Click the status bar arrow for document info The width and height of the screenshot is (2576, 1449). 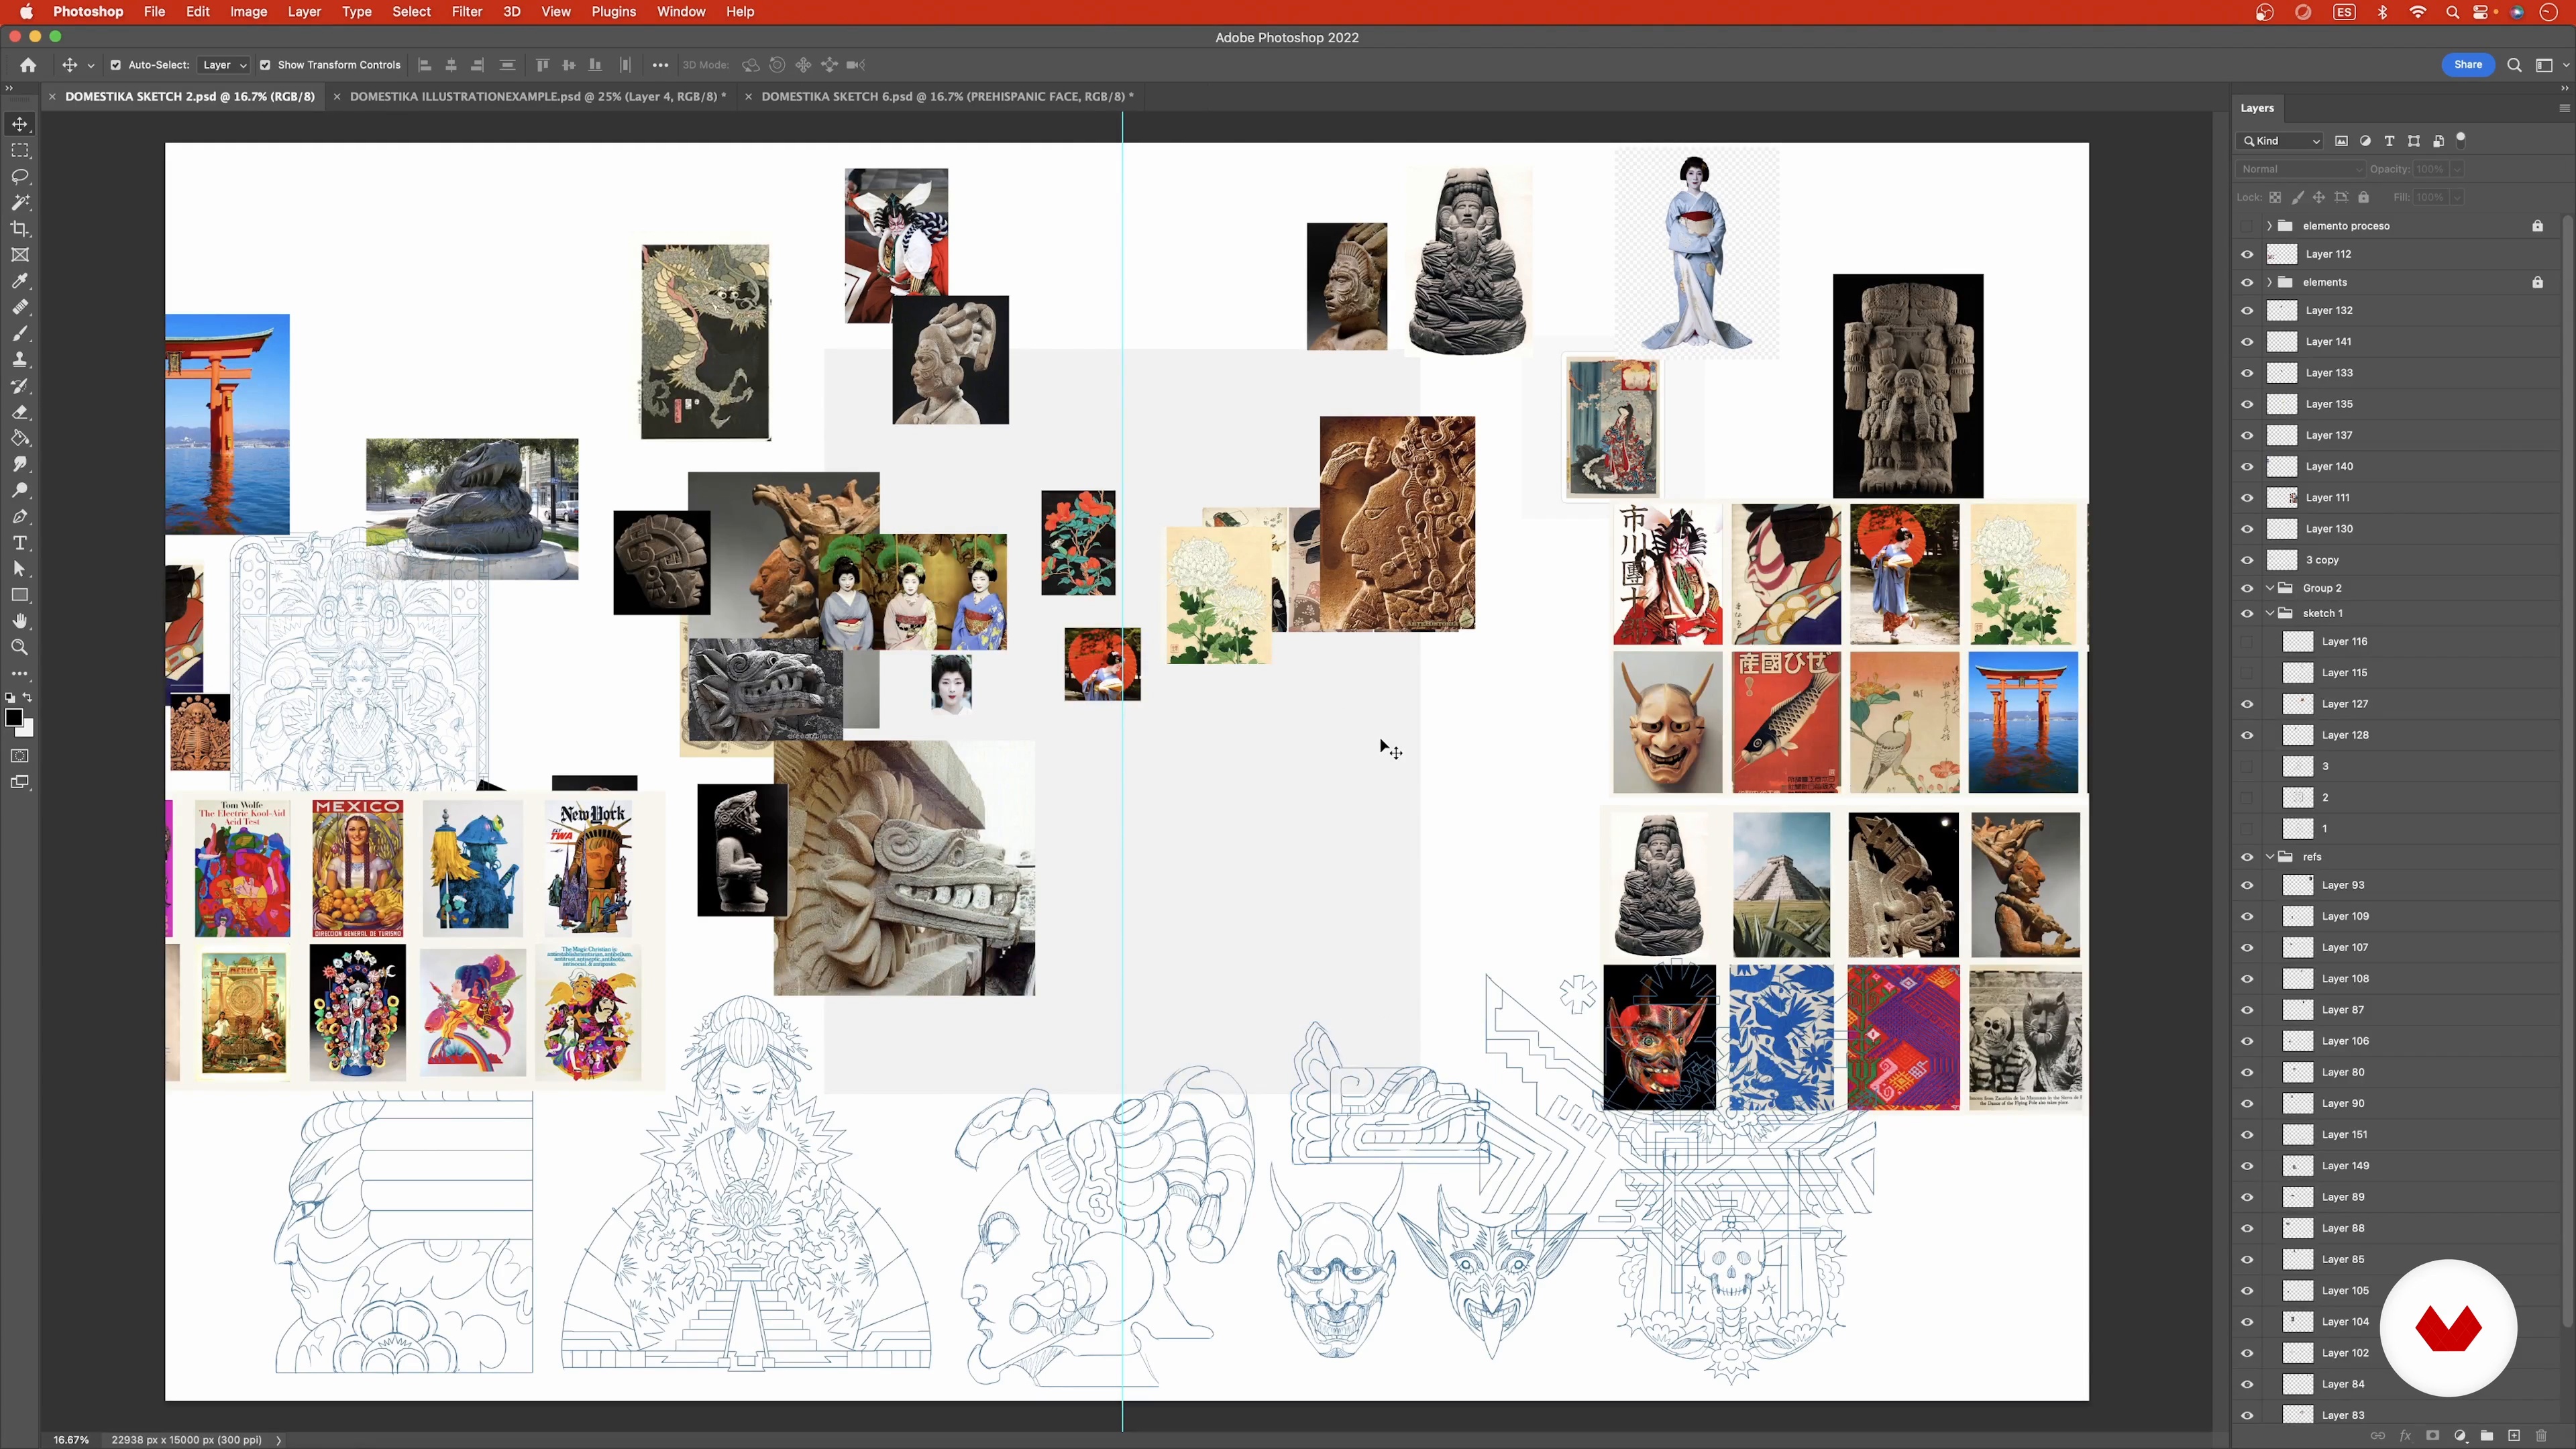click(279, 1440)
